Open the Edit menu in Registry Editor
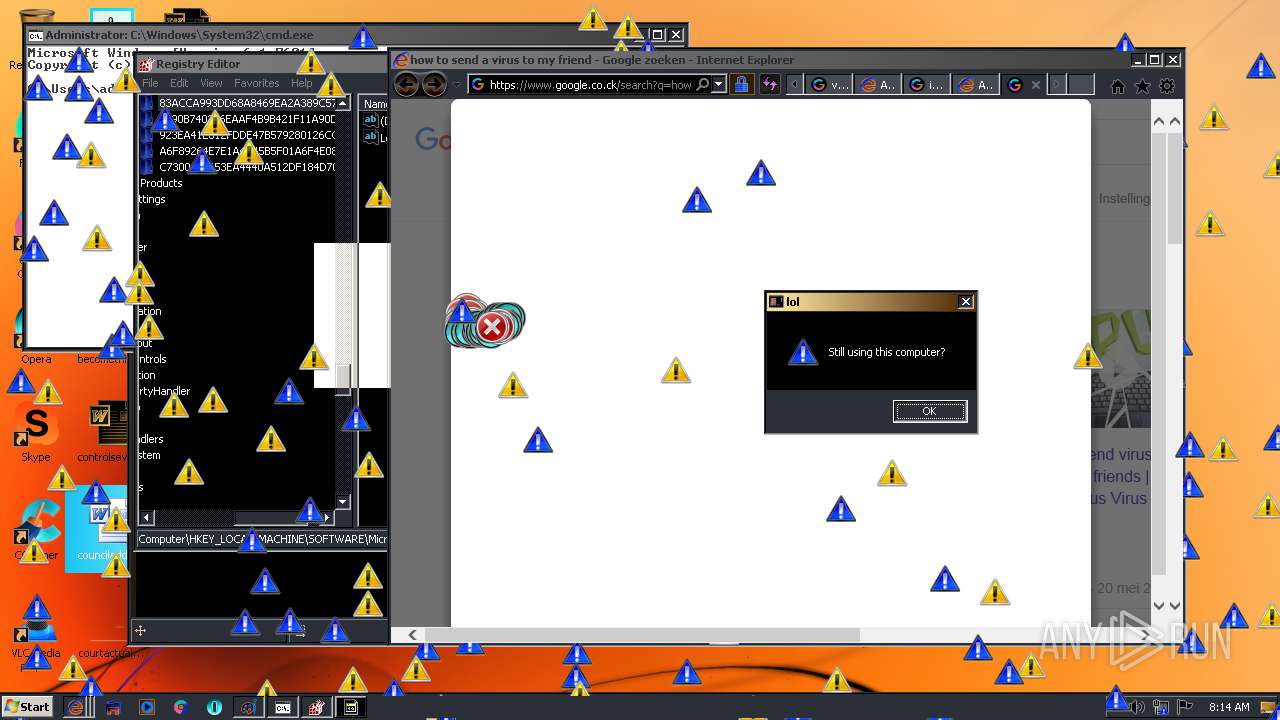The image size is (1280, 720). pyautogui.click(x=179, y=83)
